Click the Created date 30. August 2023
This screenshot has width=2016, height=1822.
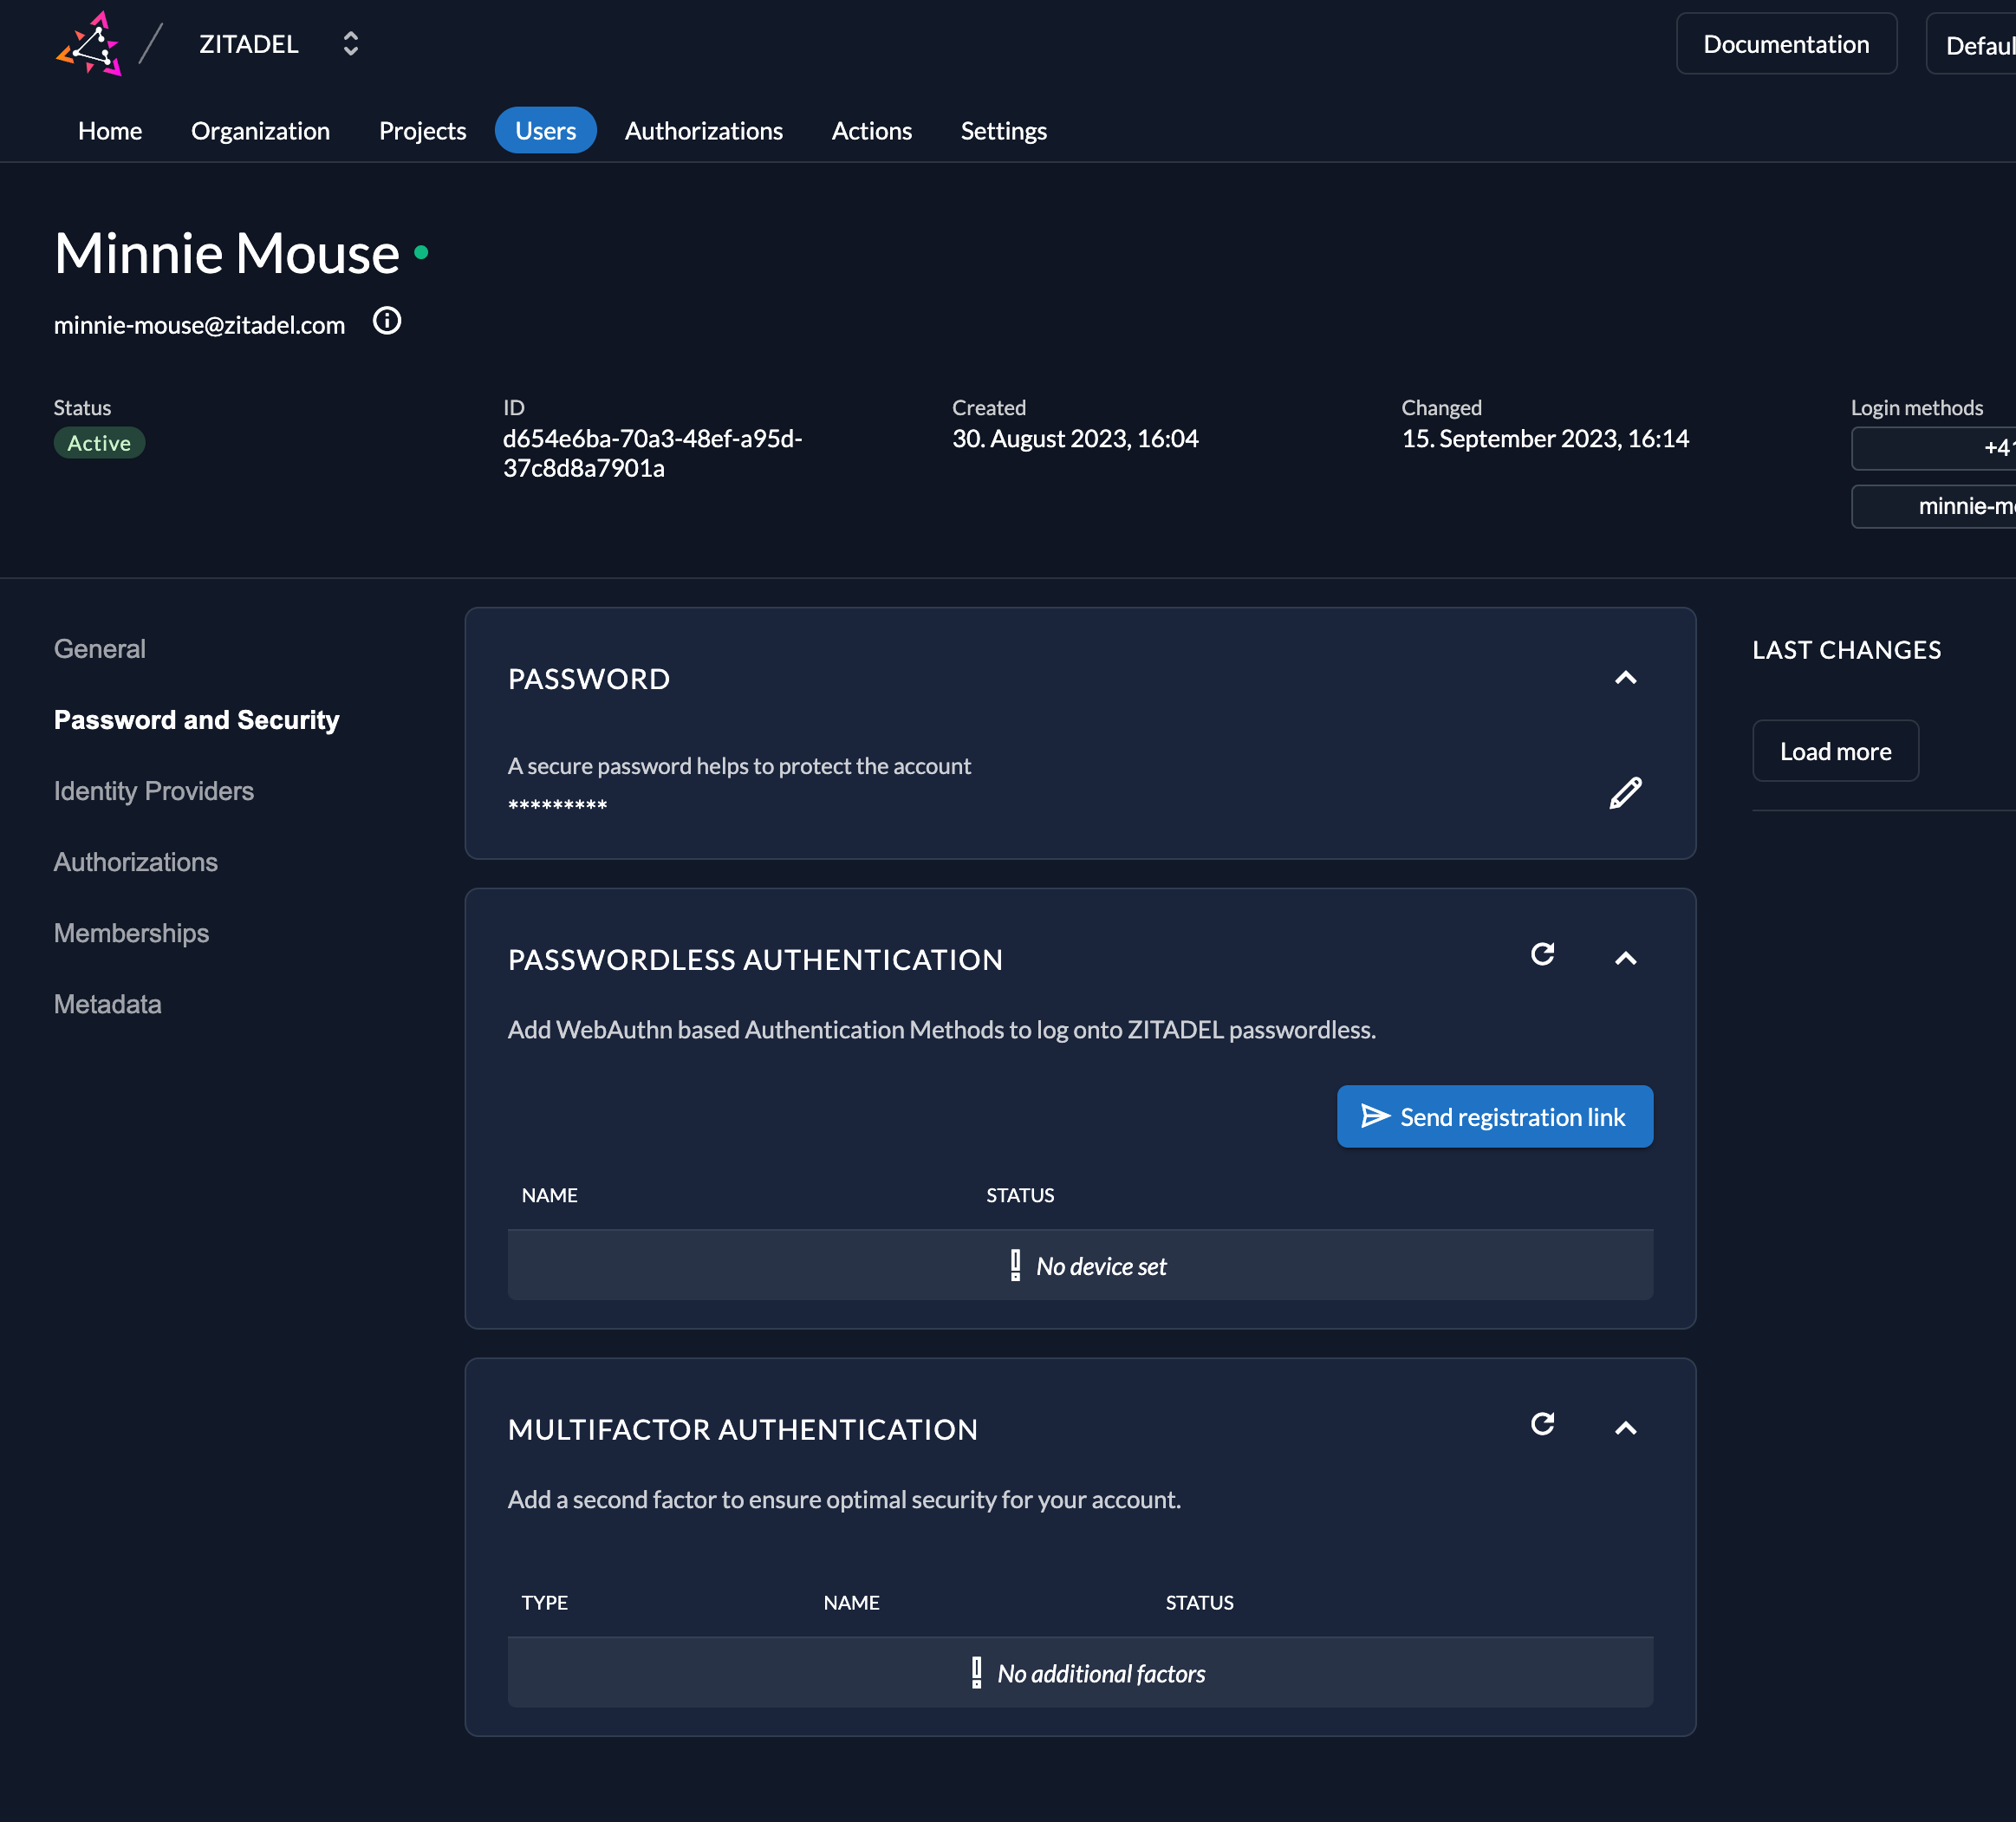coord(1075,438)
